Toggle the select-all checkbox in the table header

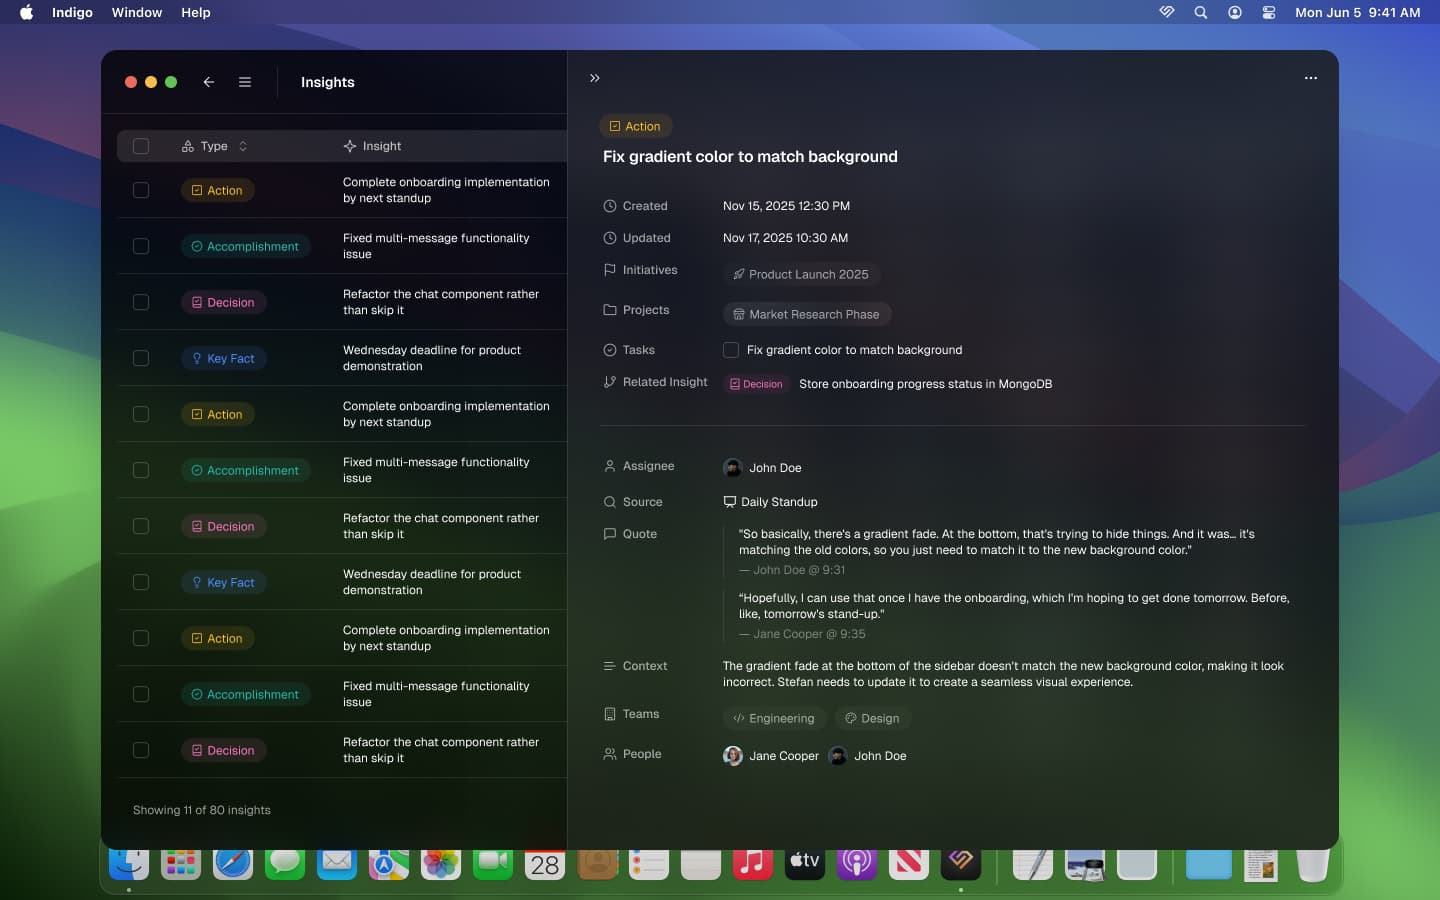[141, 146]
